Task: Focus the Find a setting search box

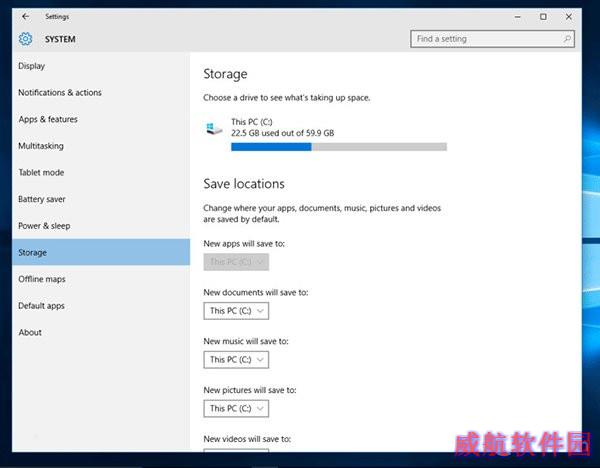Action: (x=492, y=39)
